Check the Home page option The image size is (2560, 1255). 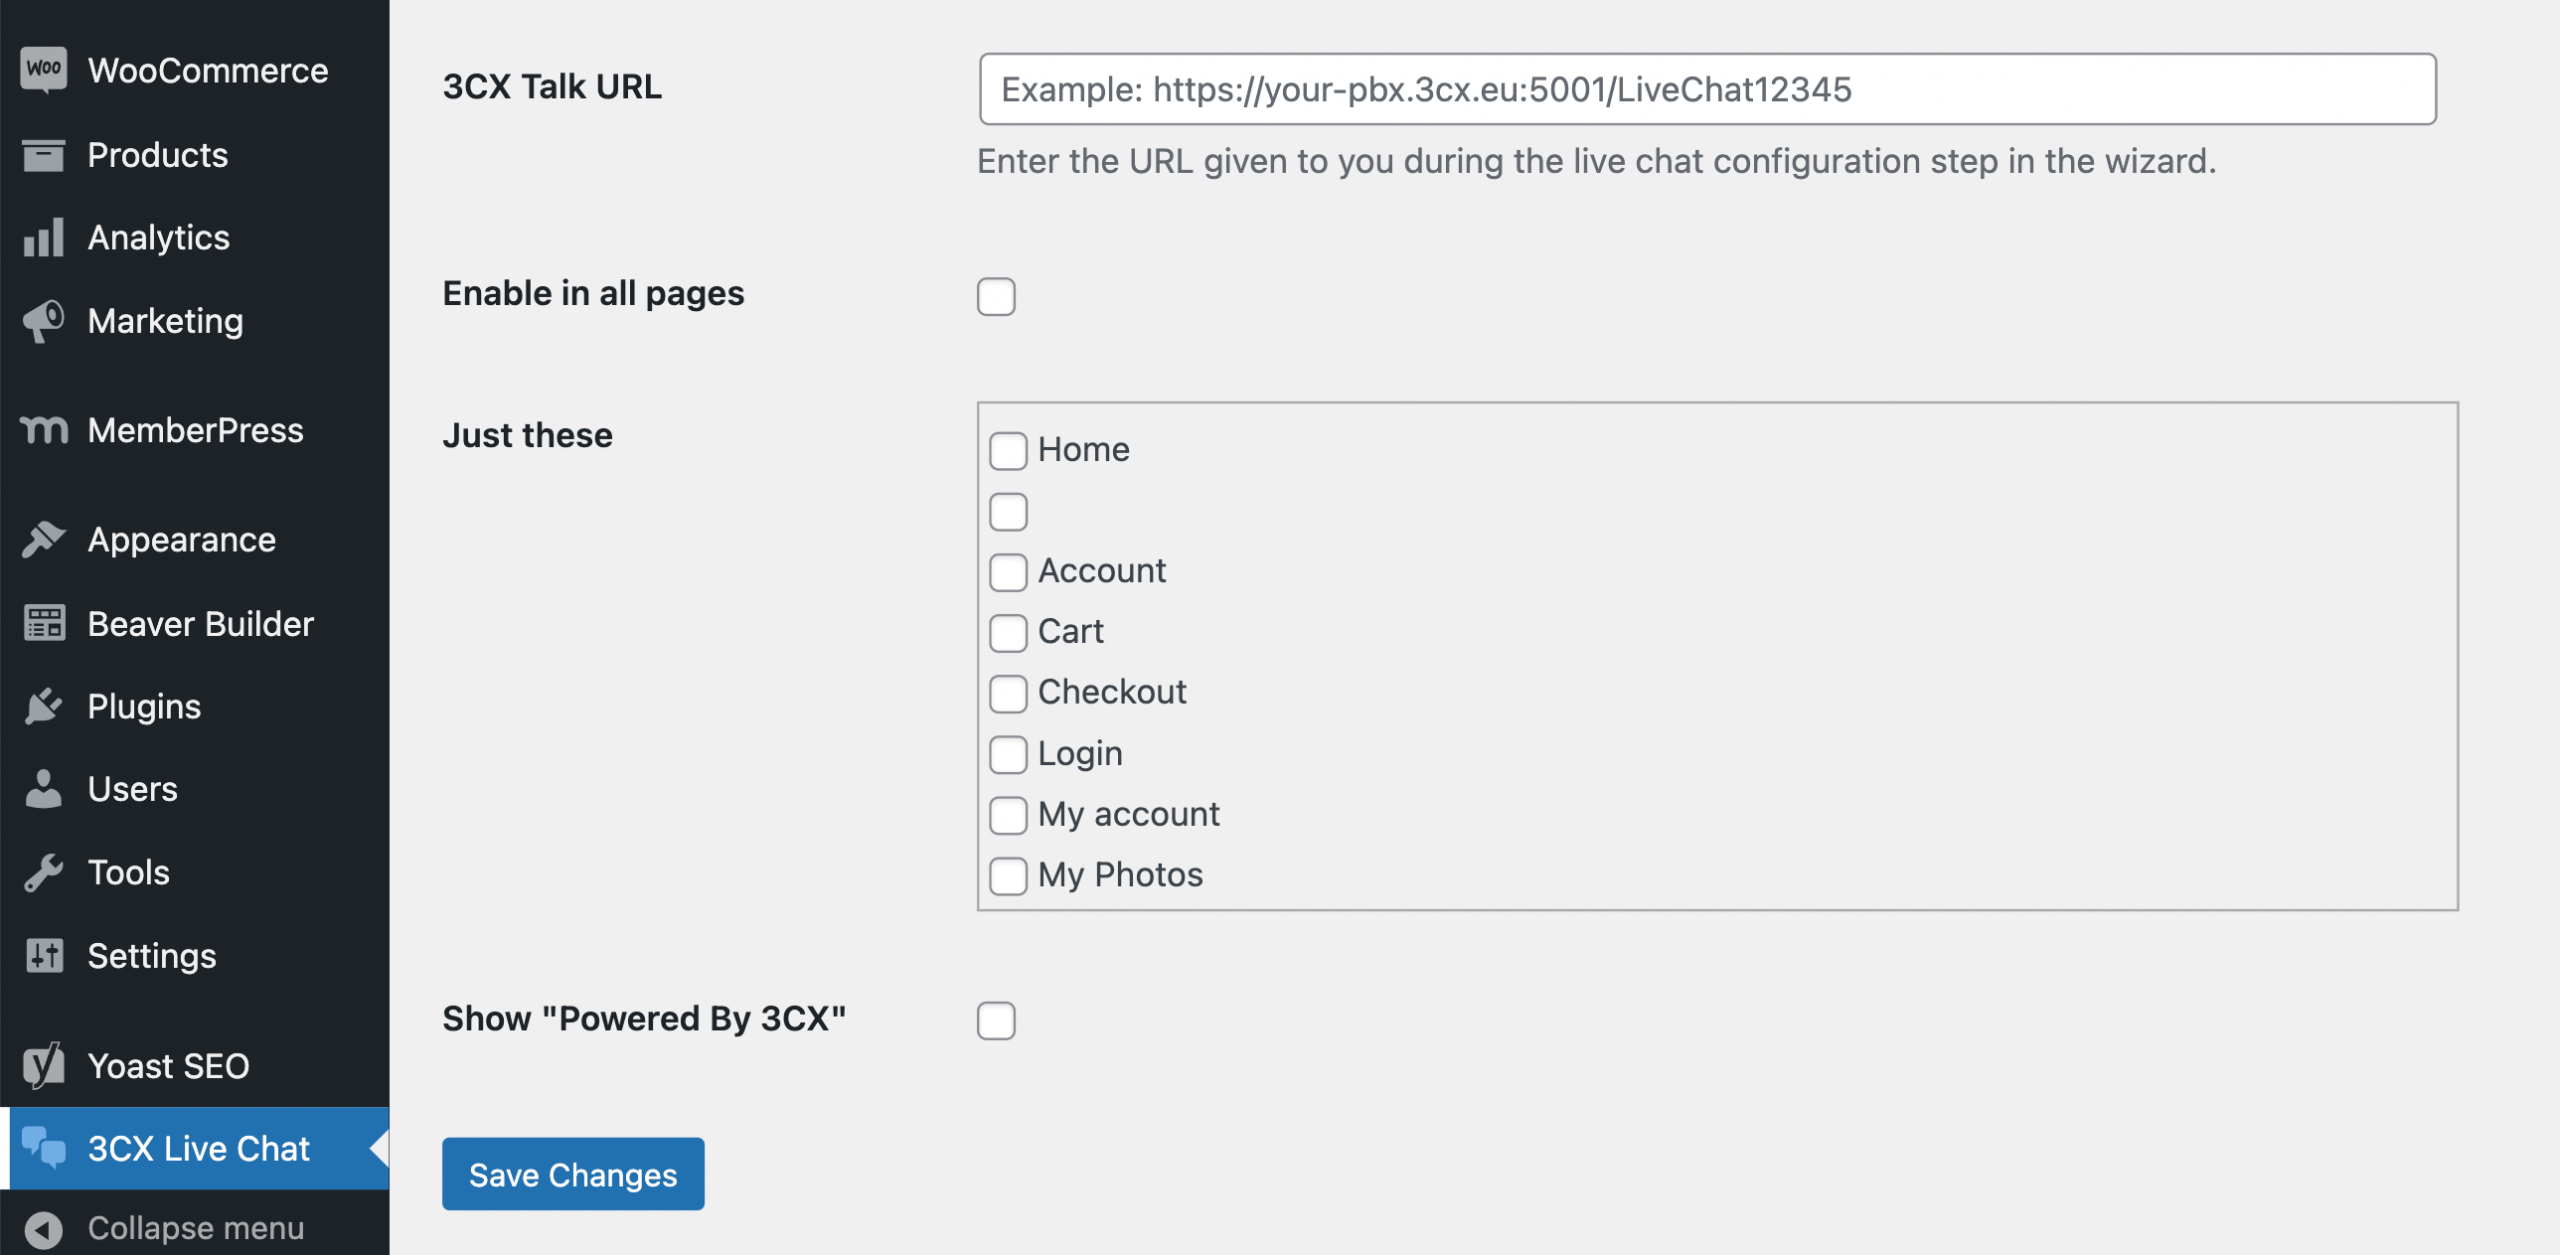[x=1009, y=449]
